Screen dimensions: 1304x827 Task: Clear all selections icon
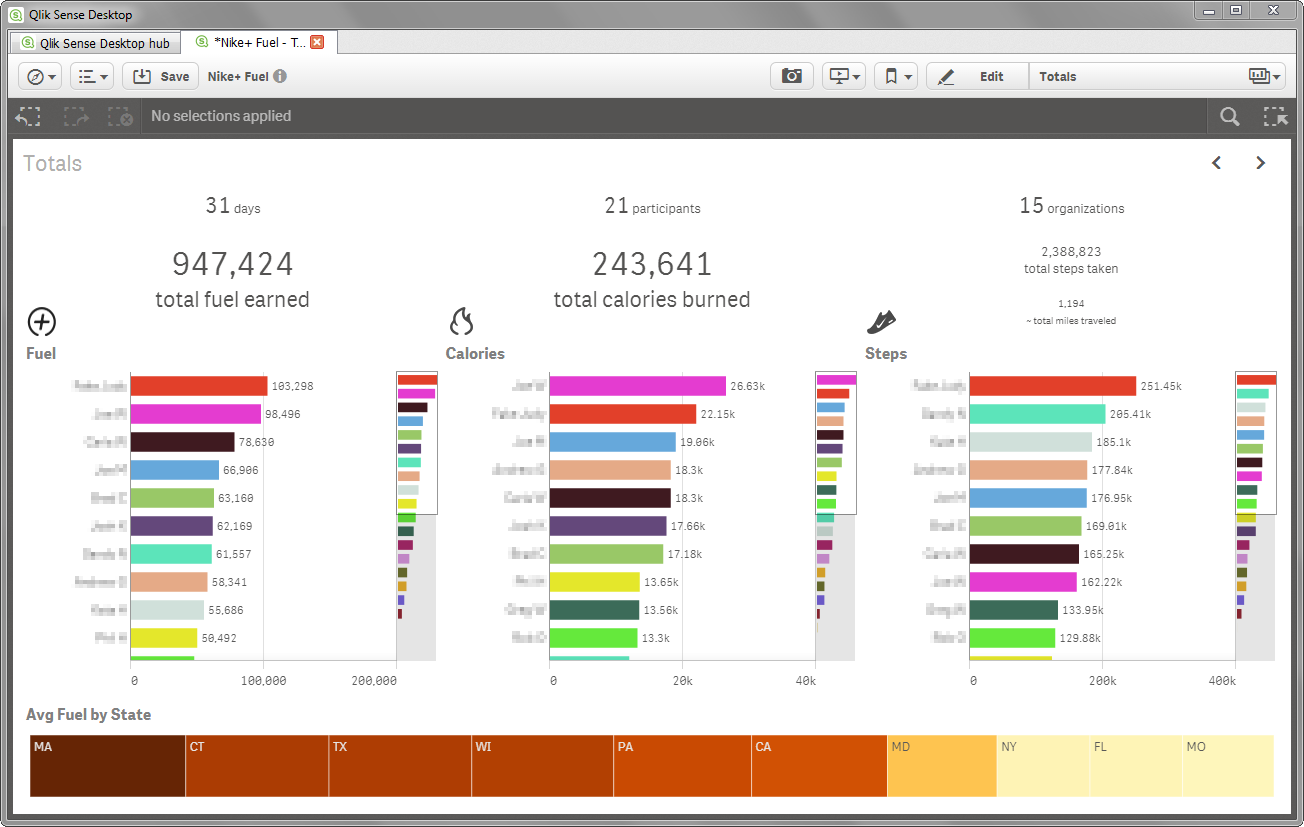(x=120, y=116)
